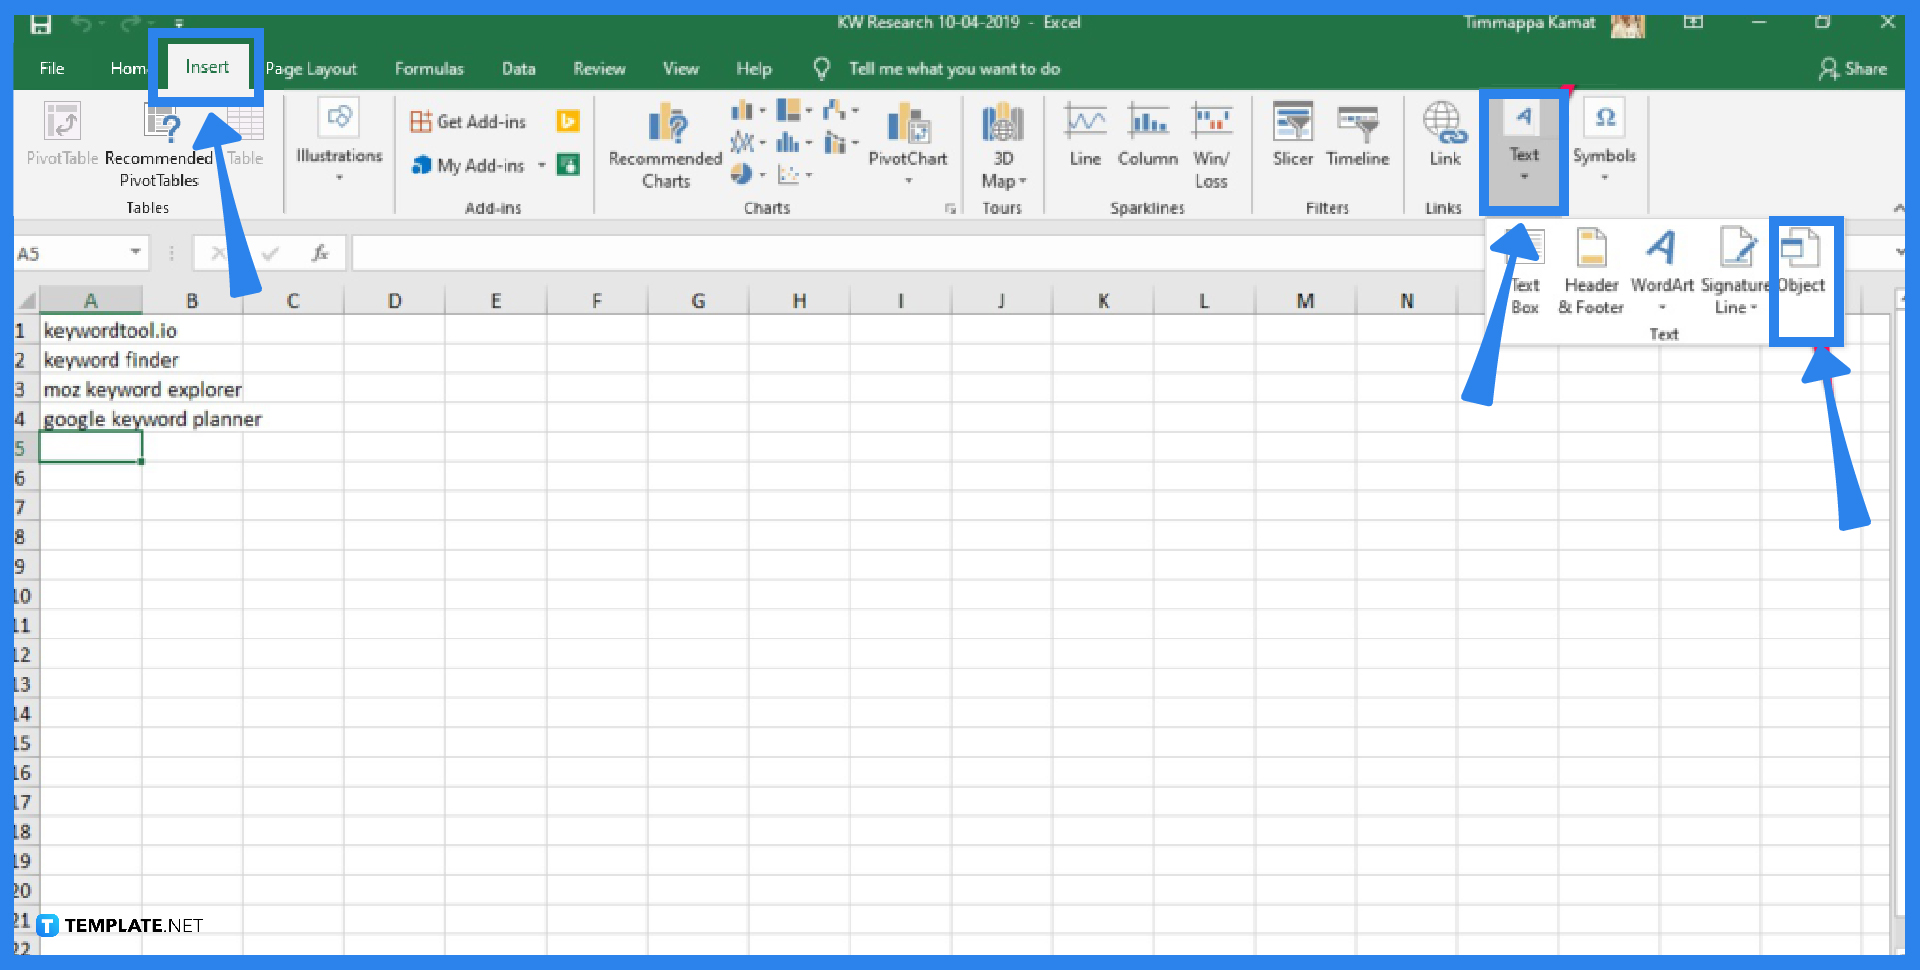Insert a Win/Loss sparkline
Screen dimensions: 1920x970
[1211, 140]
